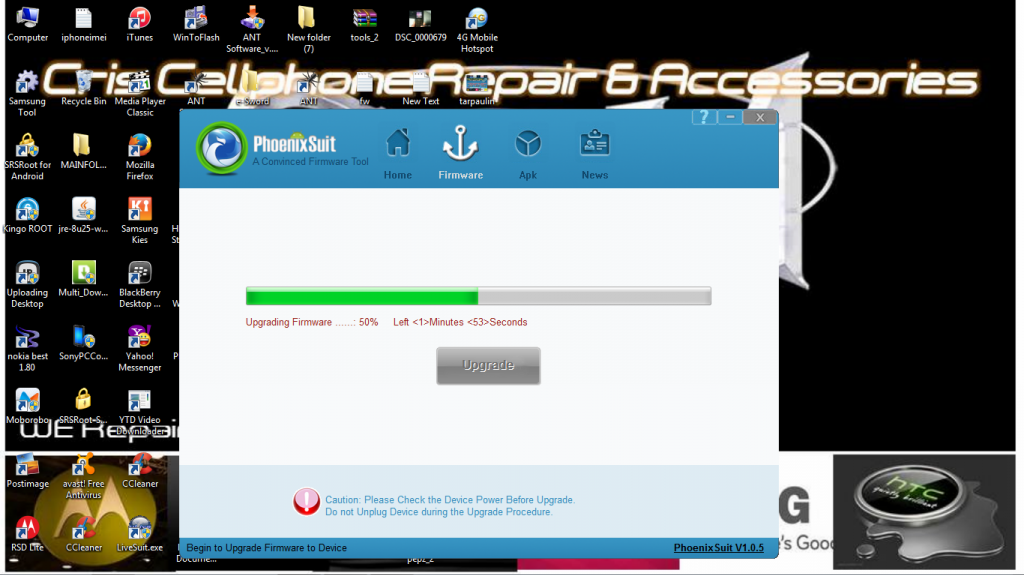Viewport: 1024px width, 575px height.
Task: Click the red caution warning icon
Action: click(306, 502)
